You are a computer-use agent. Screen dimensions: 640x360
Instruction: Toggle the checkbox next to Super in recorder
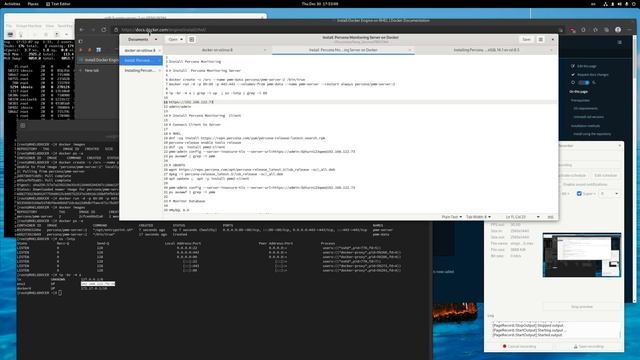click(579, 193)
